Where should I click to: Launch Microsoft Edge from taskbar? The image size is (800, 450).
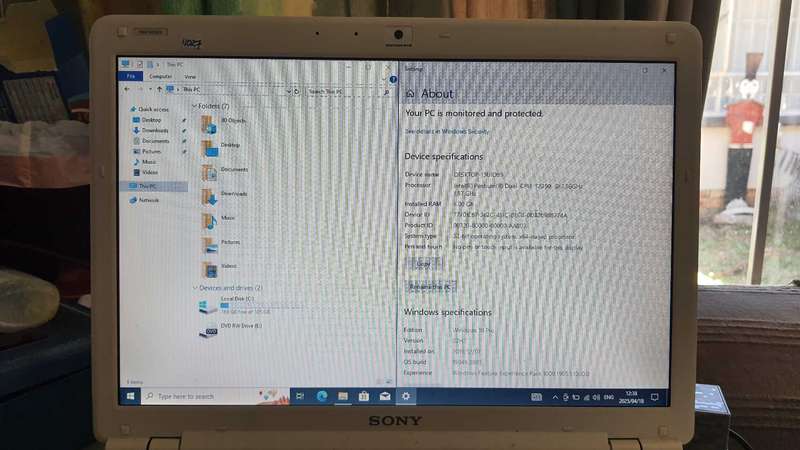click(321, 396)
